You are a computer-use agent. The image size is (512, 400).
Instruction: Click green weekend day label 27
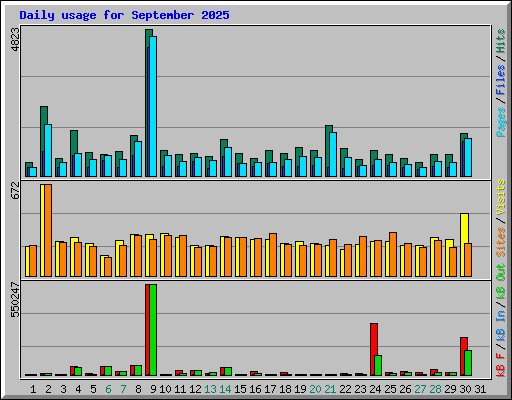(420, 389)
